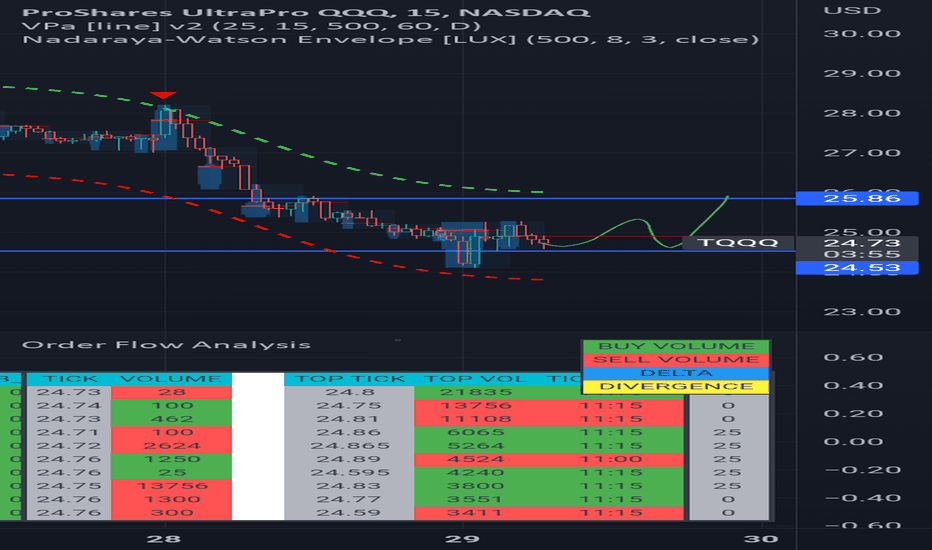Click the top vol cell 4240
The image size is (932, 550).
click(x=476, y=473)
